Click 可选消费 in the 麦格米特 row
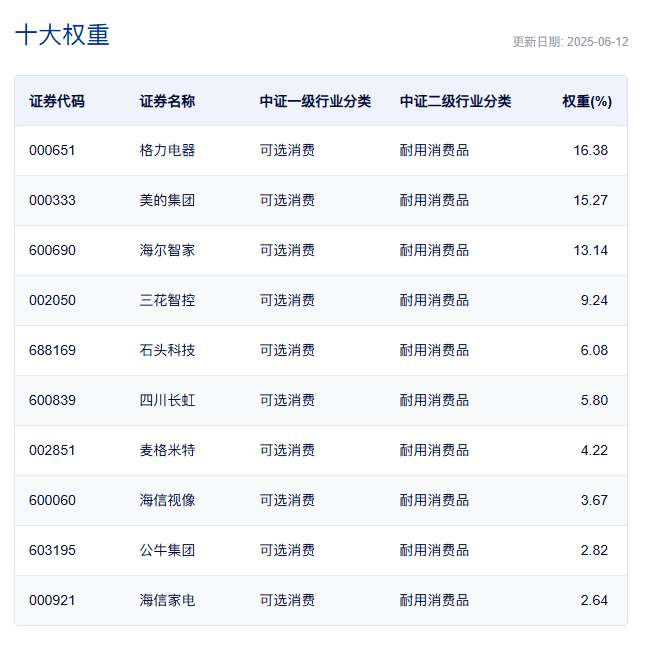 click(x=287, y=450)
